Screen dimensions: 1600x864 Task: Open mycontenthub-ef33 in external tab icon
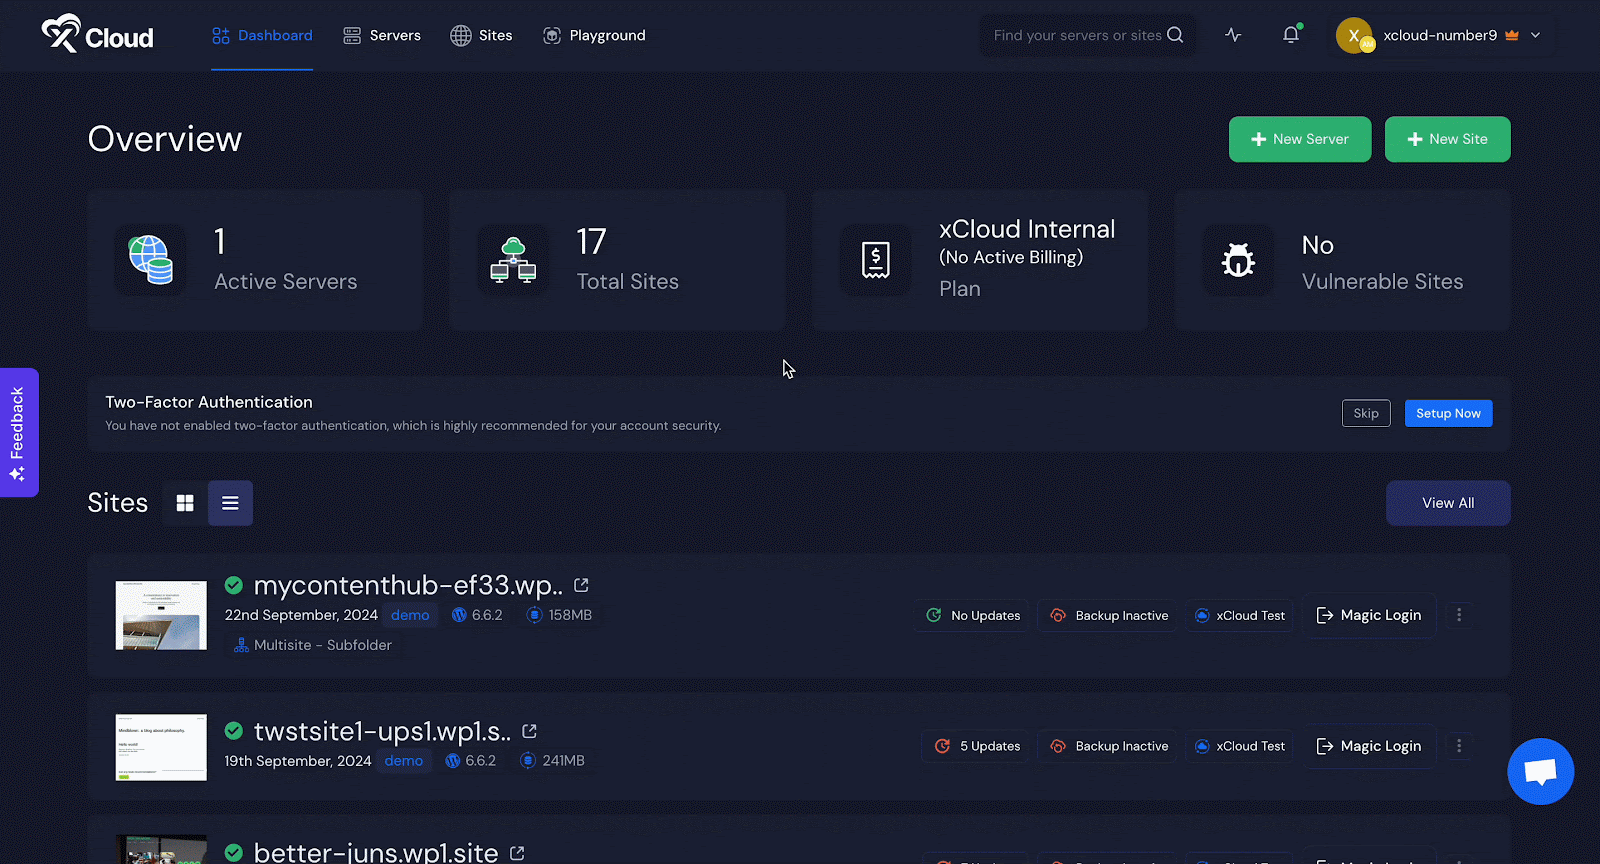(581, 585)
